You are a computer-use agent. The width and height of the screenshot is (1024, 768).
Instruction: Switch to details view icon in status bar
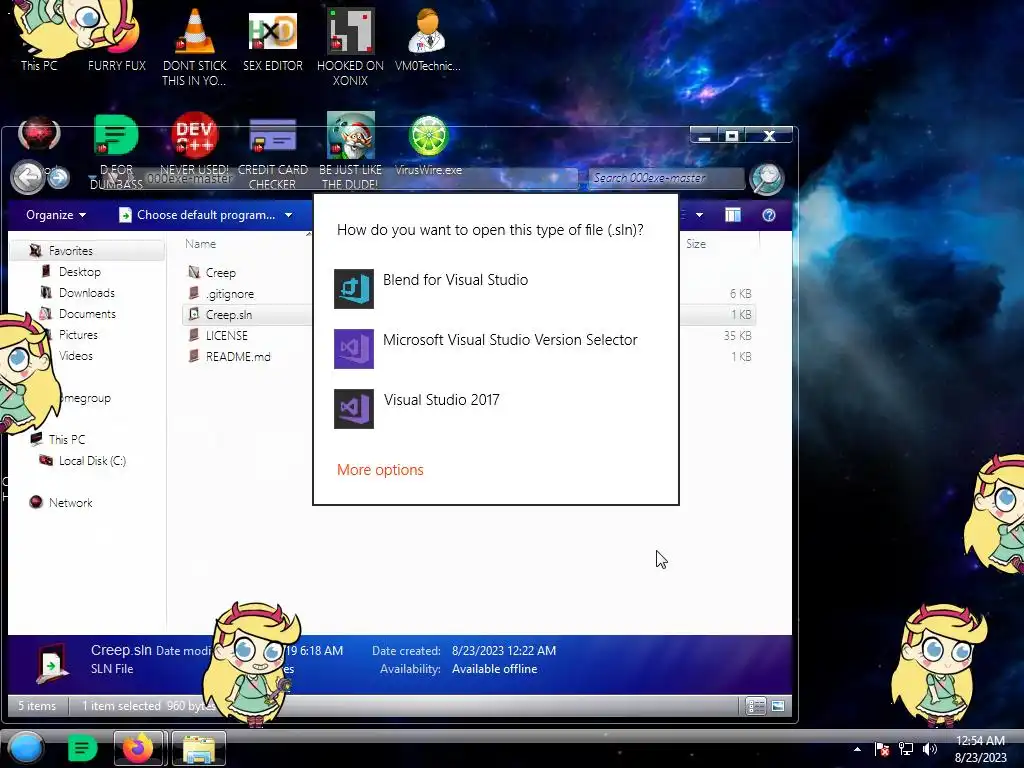(756, 706)
